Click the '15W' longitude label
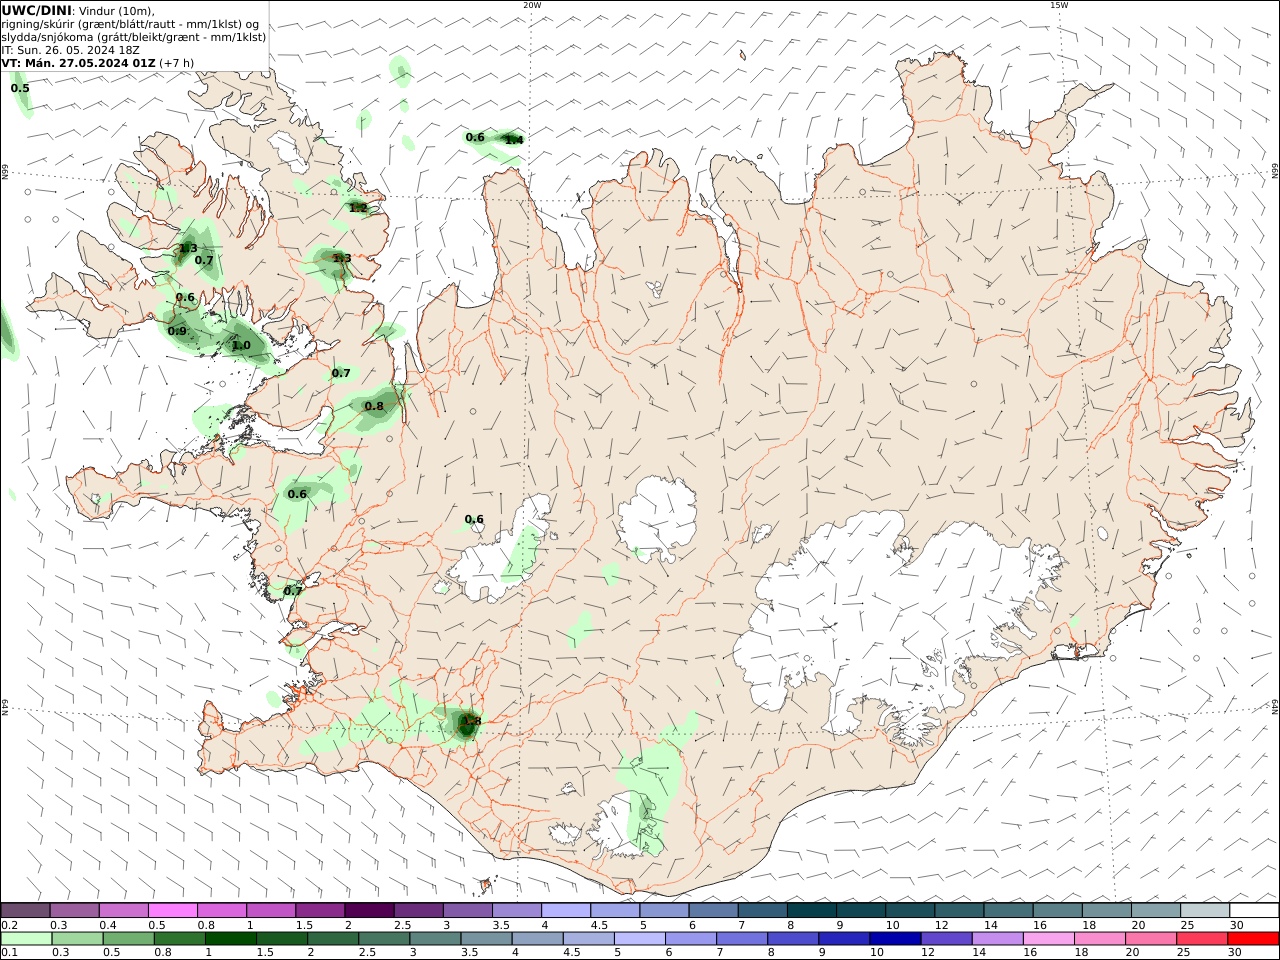Screen dimensions: 1280x960 click(x=1059, y=5)
